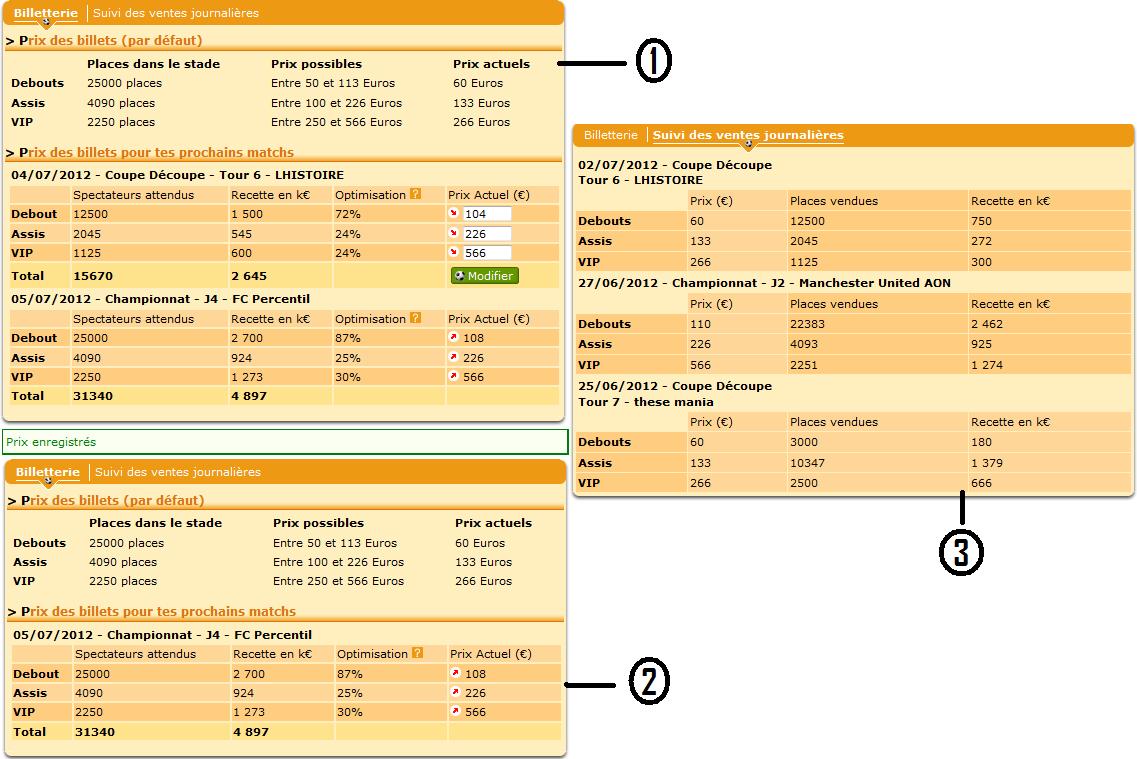Click the '1 274' VIP recette value
1137x759 pixels.
(x=987, y=365)
